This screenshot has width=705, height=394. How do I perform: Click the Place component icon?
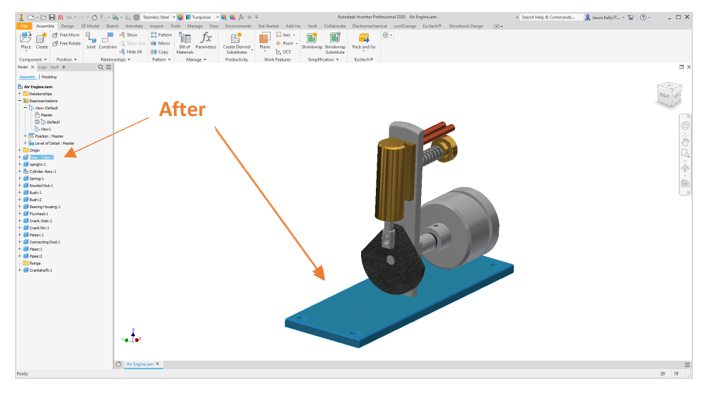[26, 40]
